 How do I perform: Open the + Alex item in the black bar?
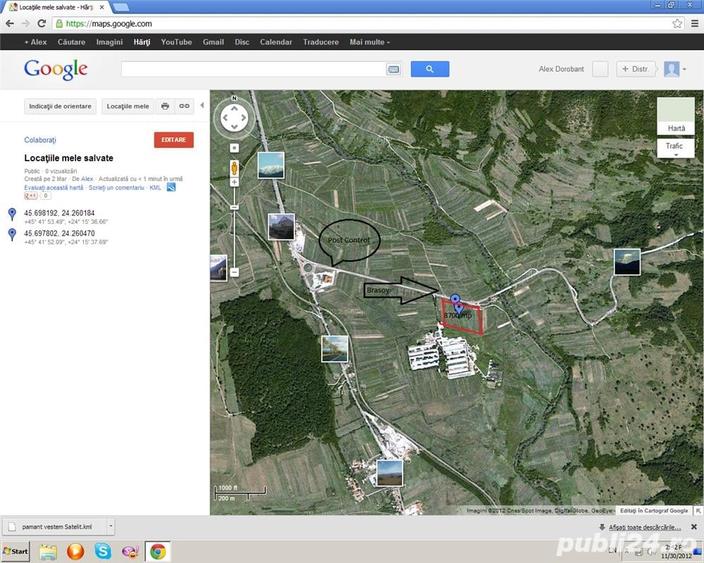coord(35,42)
